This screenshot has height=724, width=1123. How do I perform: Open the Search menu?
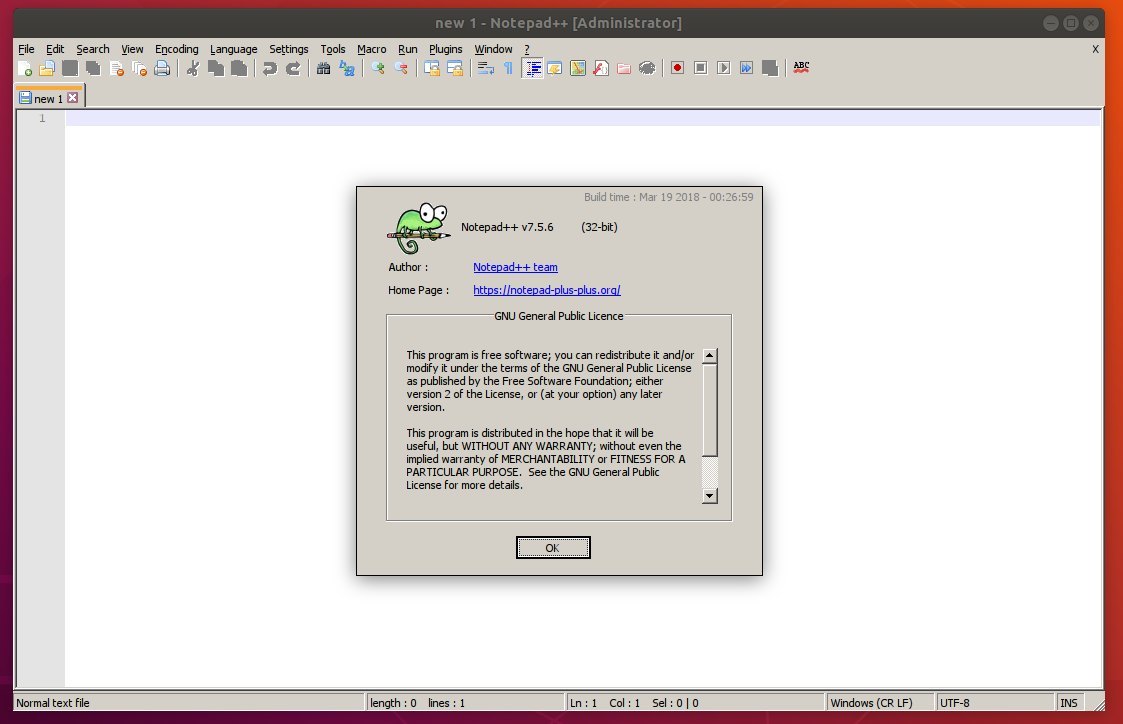[93, 49]
